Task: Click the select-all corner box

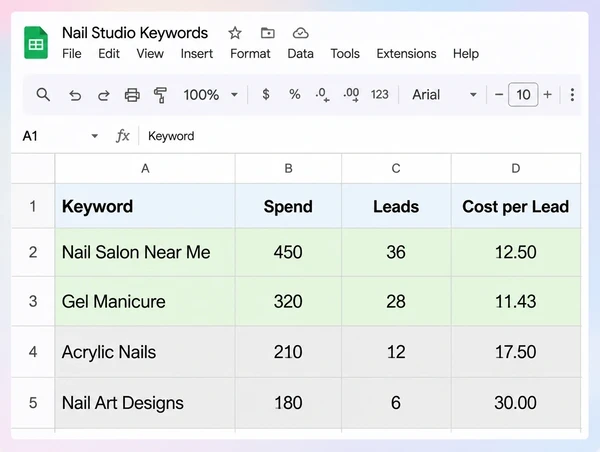Action: coord(33,168)
